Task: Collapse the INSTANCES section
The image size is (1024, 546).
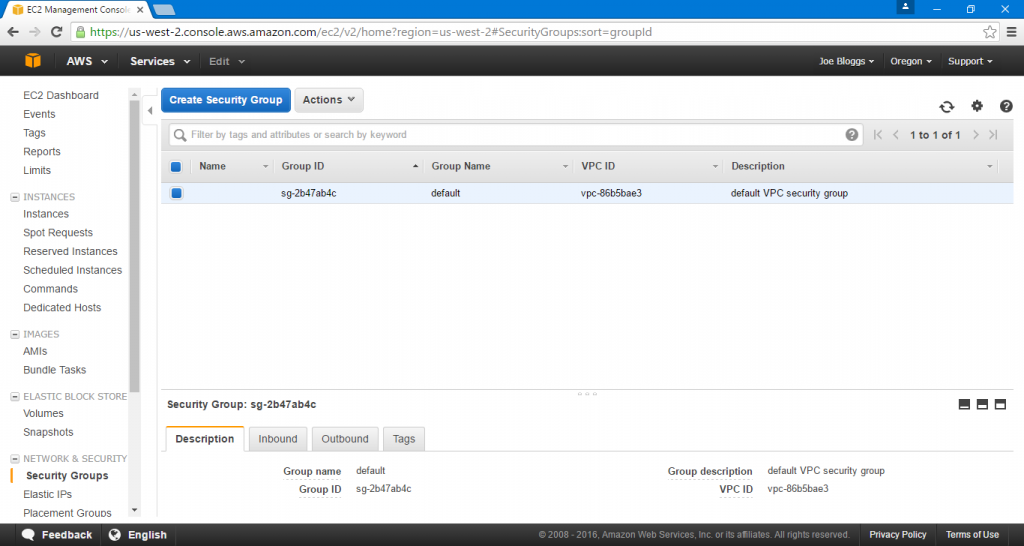Action: click(x=15, y=197)
